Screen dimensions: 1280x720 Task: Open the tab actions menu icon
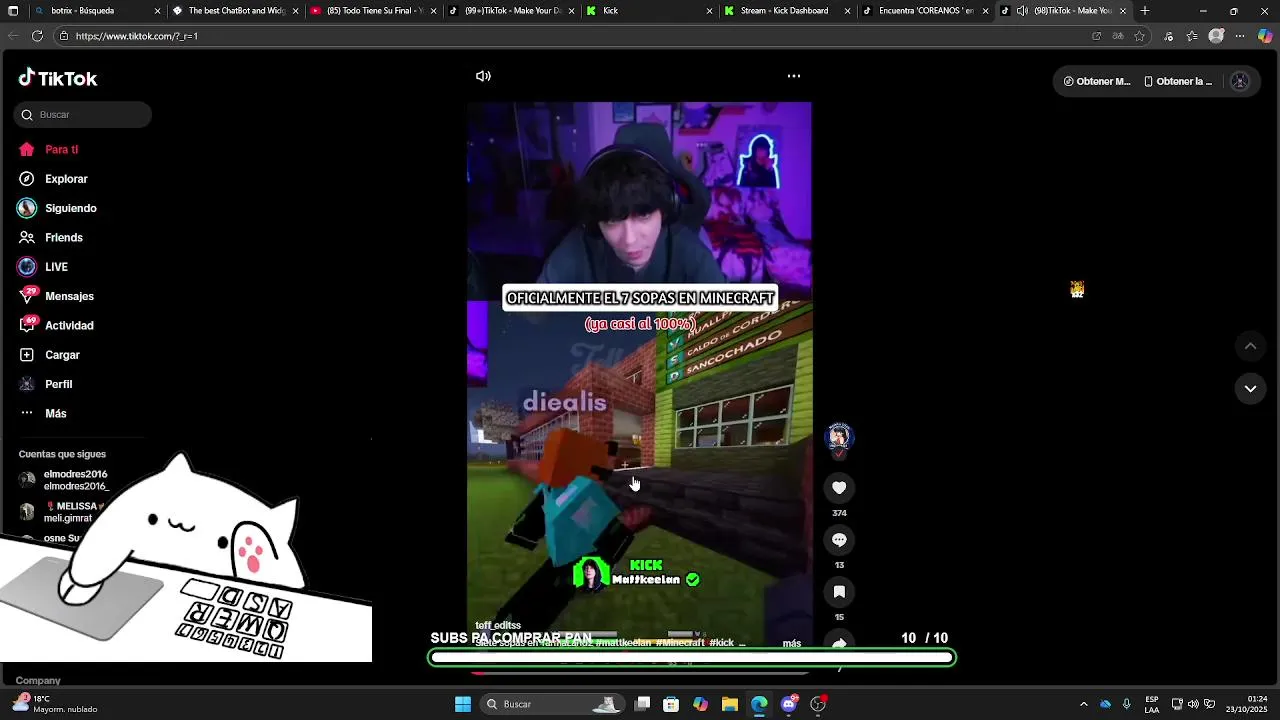[x=13, y=11]
